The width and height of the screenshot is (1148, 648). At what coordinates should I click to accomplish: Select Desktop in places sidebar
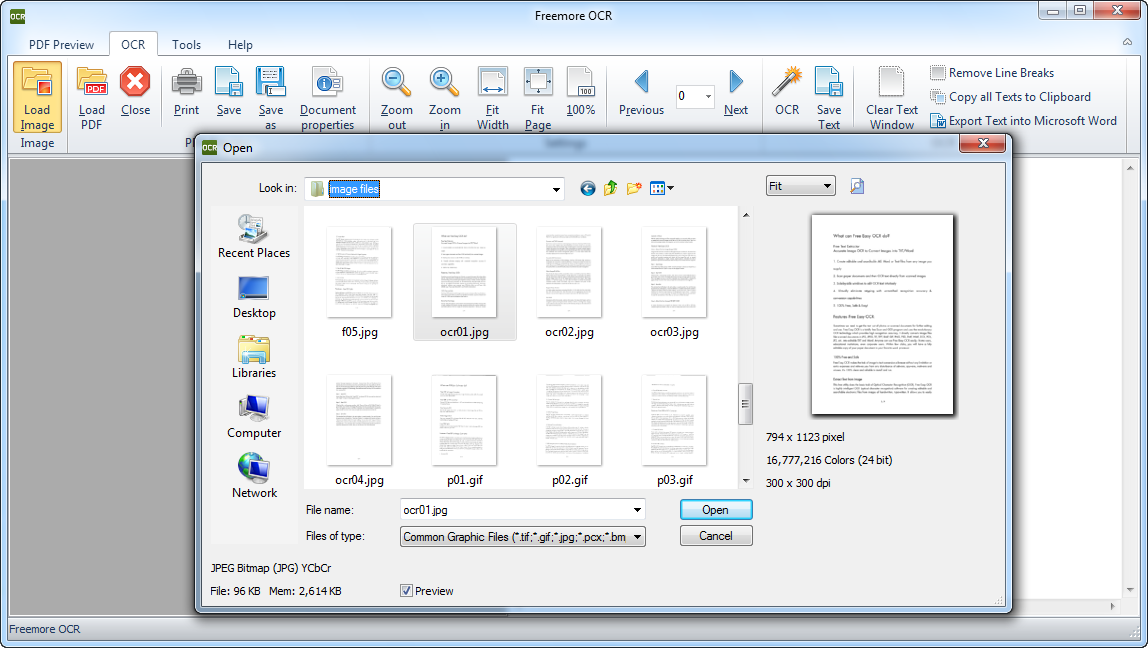(254, 297)
